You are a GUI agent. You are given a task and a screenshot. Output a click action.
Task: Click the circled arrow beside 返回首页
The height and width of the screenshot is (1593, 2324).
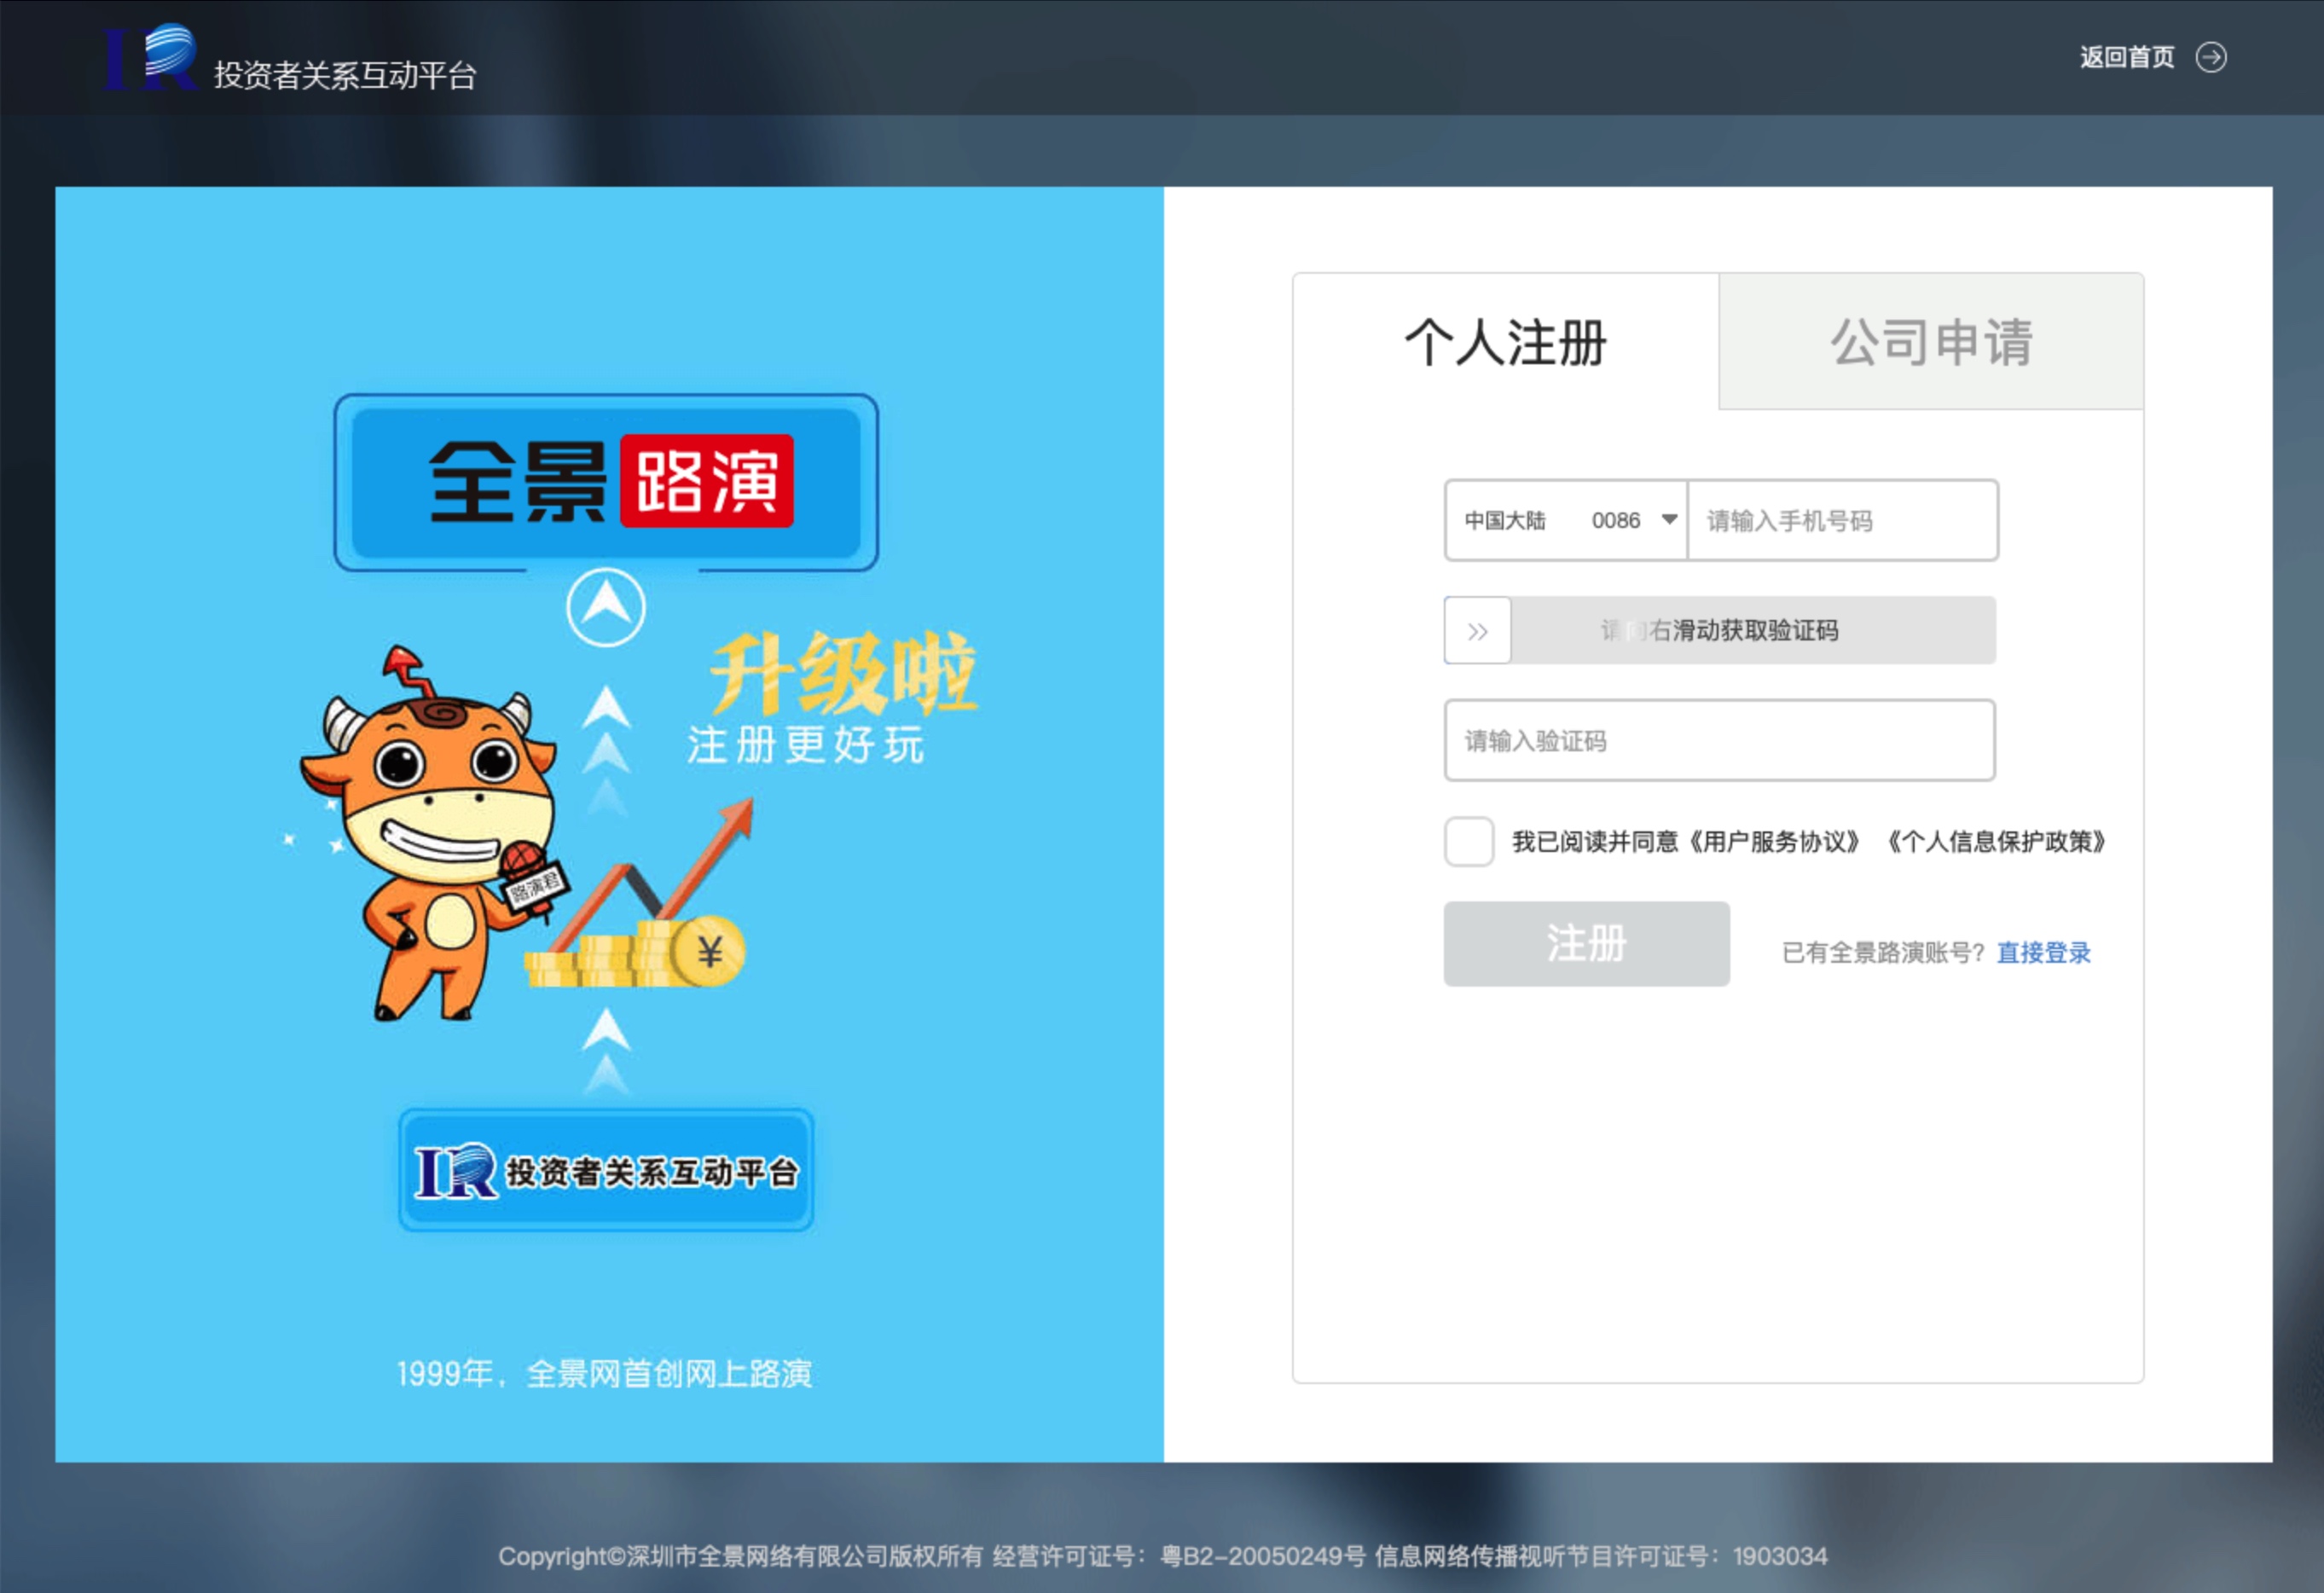2211,57
